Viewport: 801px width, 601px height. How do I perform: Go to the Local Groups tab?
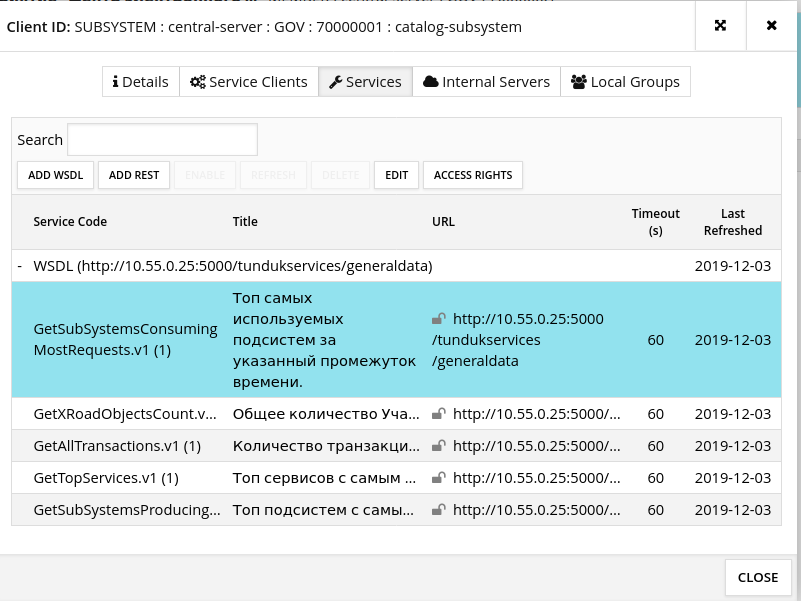click(x=625, y=82)
